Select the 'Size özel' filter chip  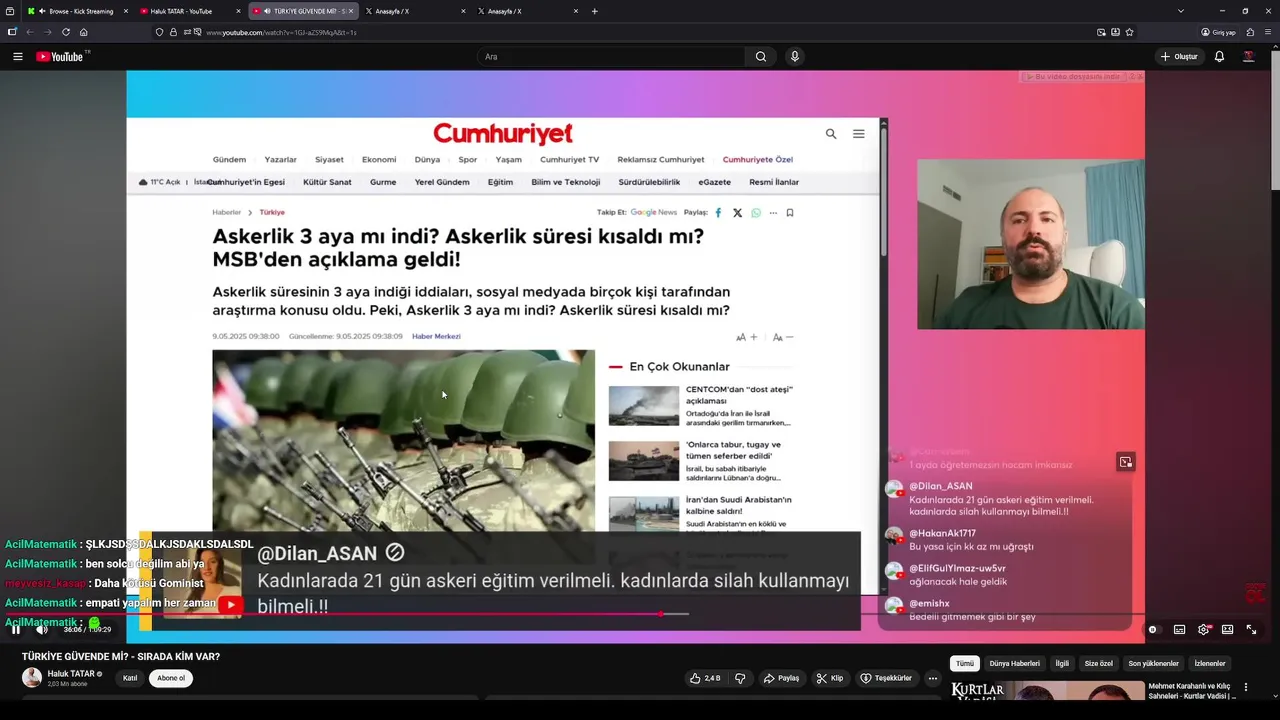(x=1098, y=663)
